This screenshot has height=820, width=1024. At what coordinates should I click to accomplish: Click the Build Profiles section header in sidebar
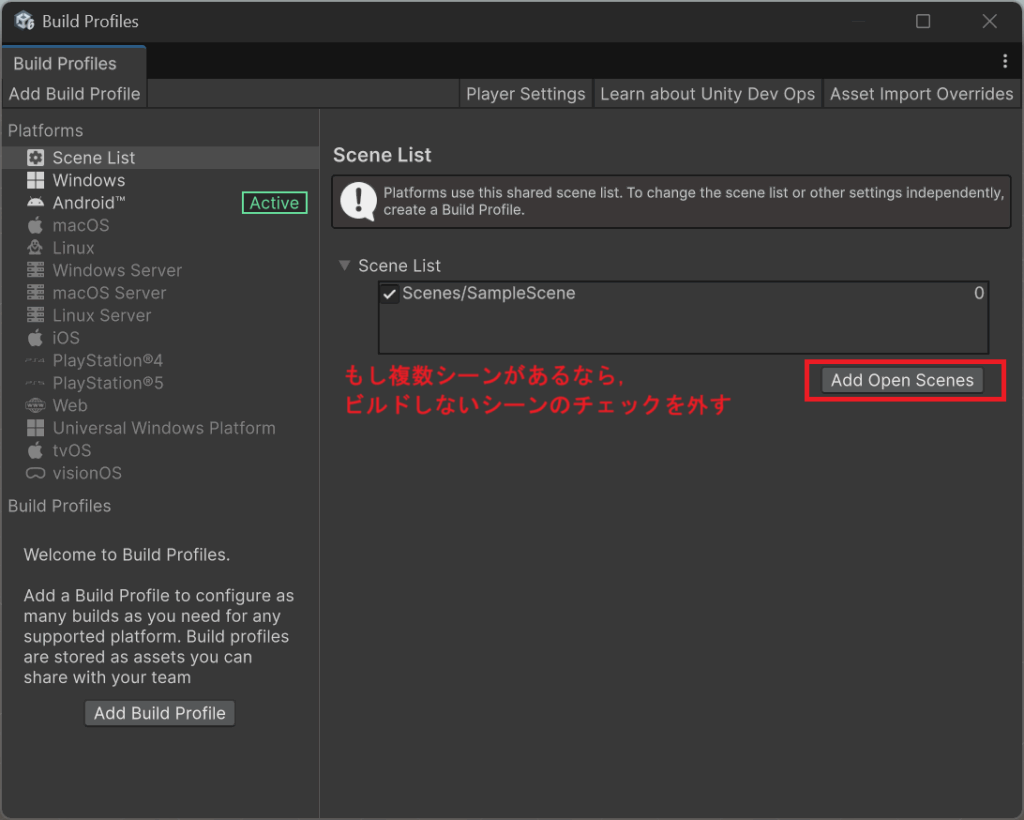pos(59,506)
